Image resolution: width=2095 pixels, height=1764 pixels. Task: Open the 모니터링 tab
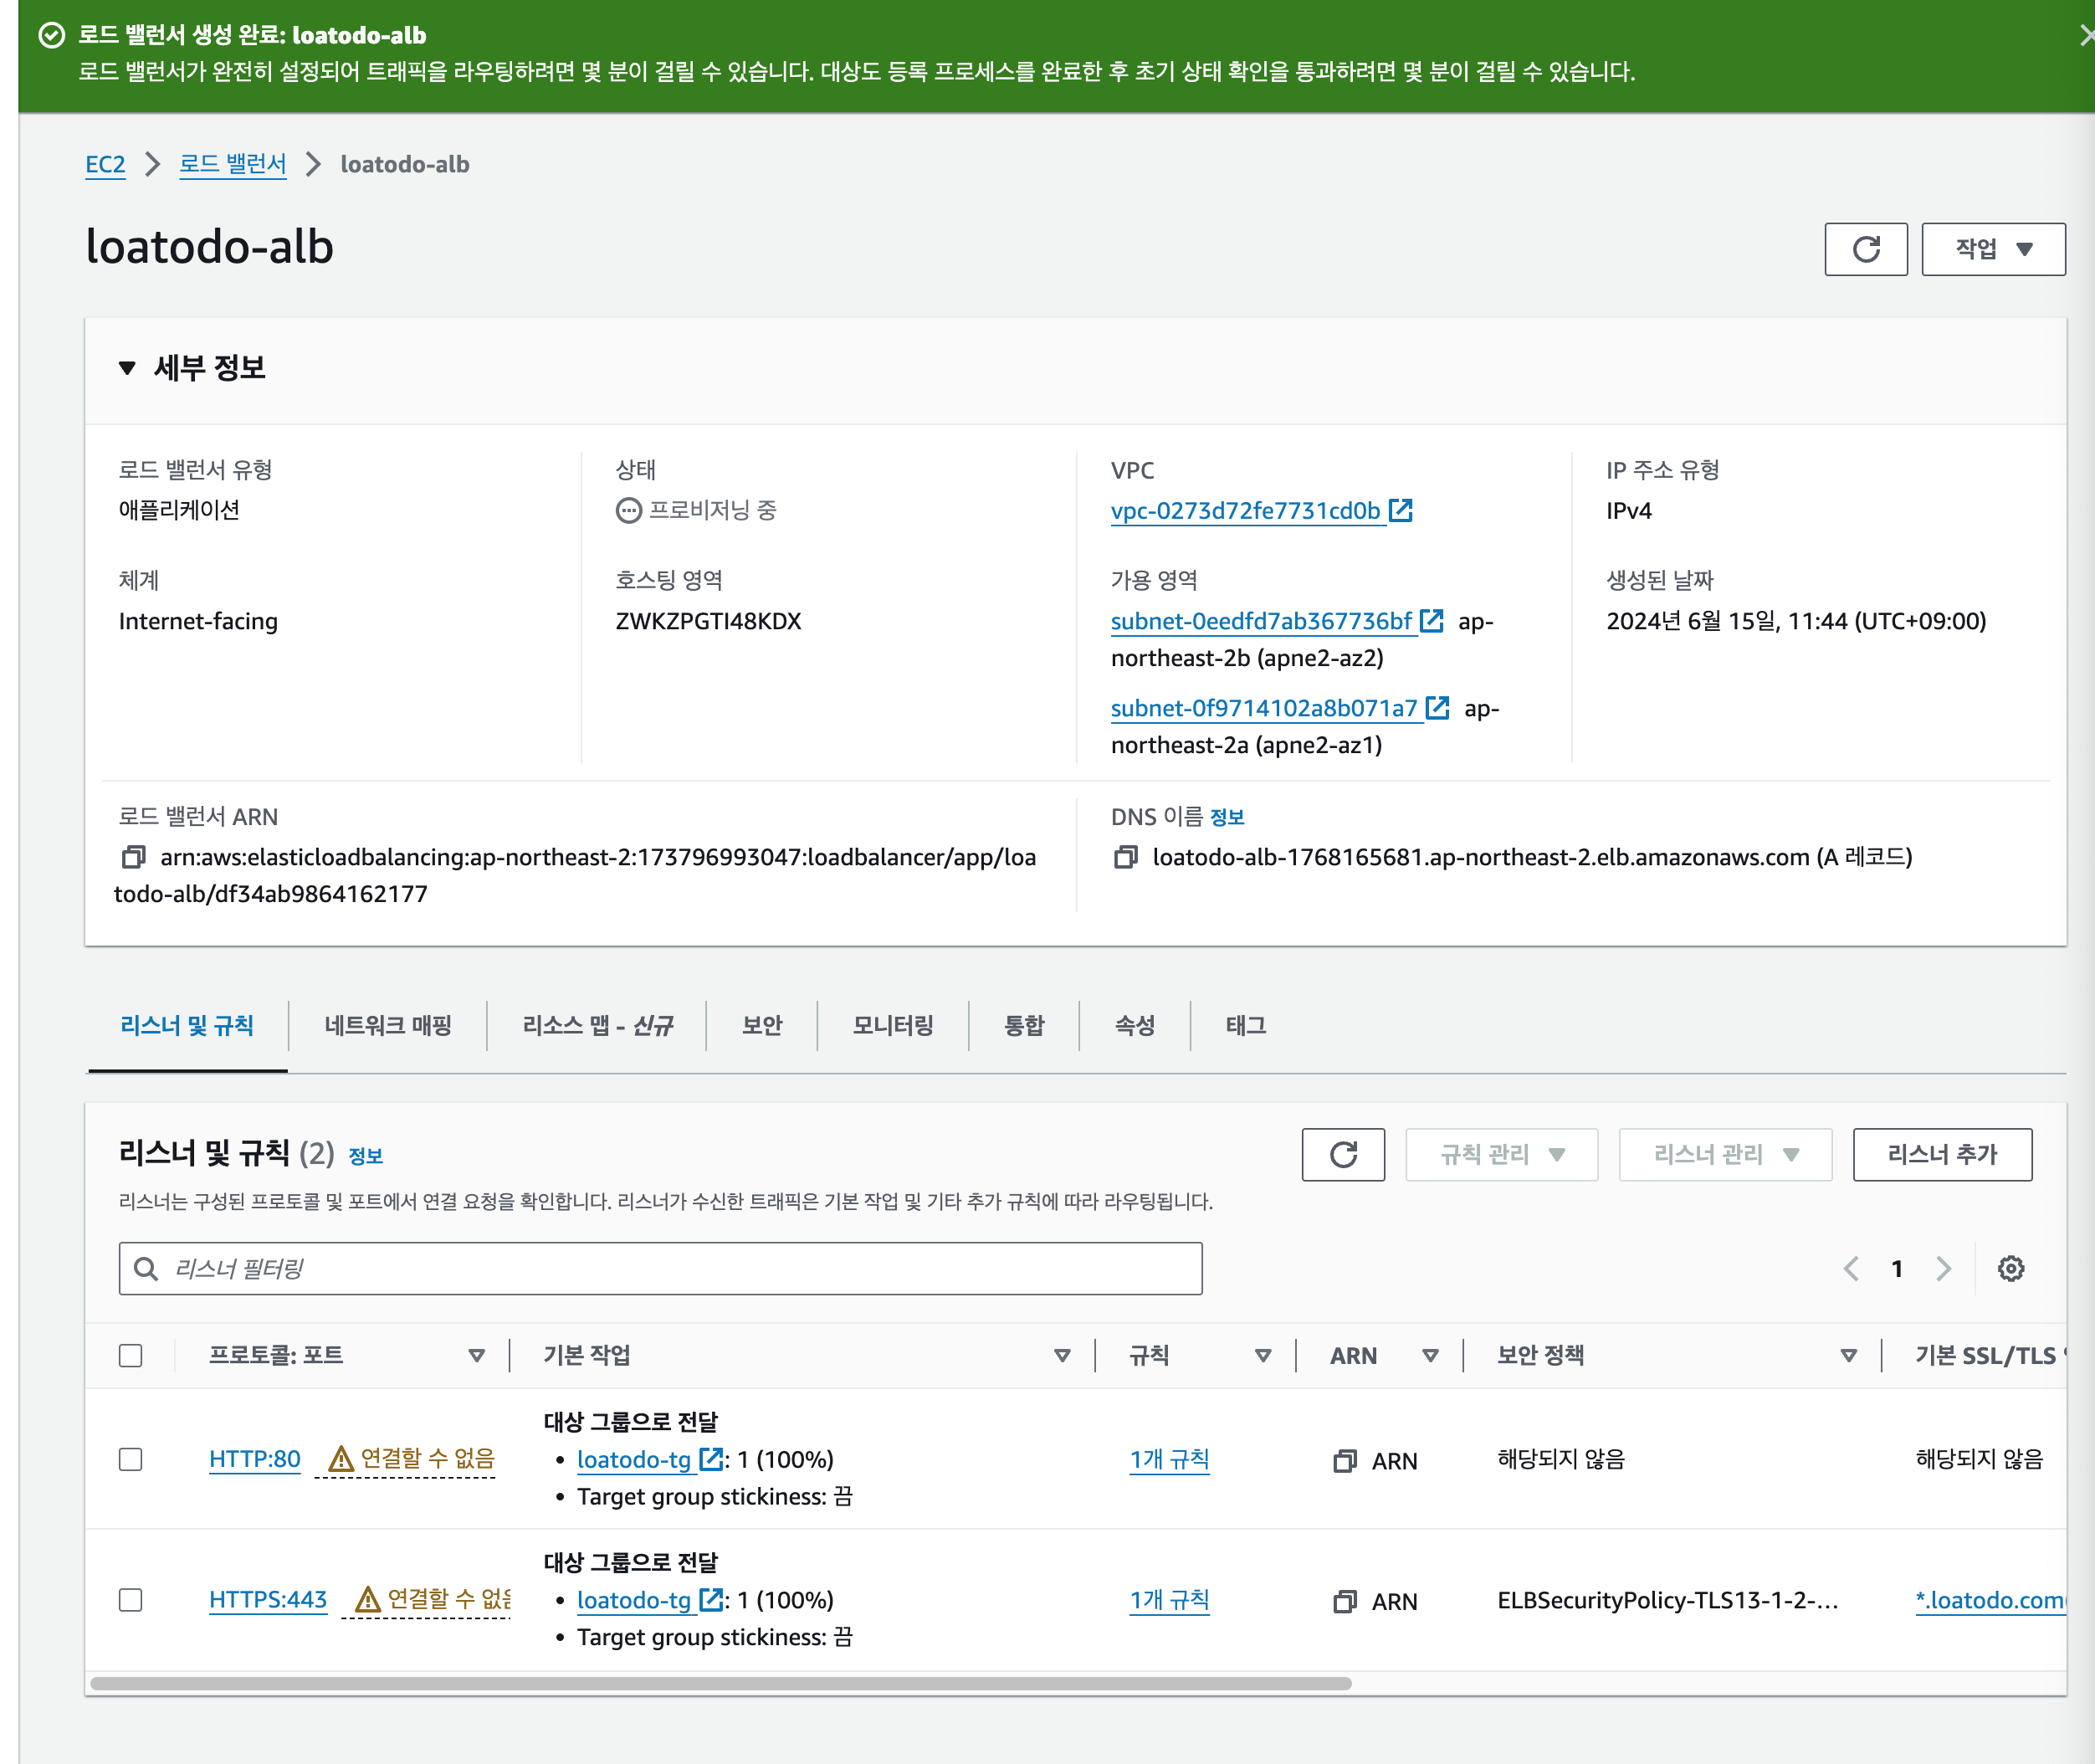pyautogui.click(x=892, y=1025)
